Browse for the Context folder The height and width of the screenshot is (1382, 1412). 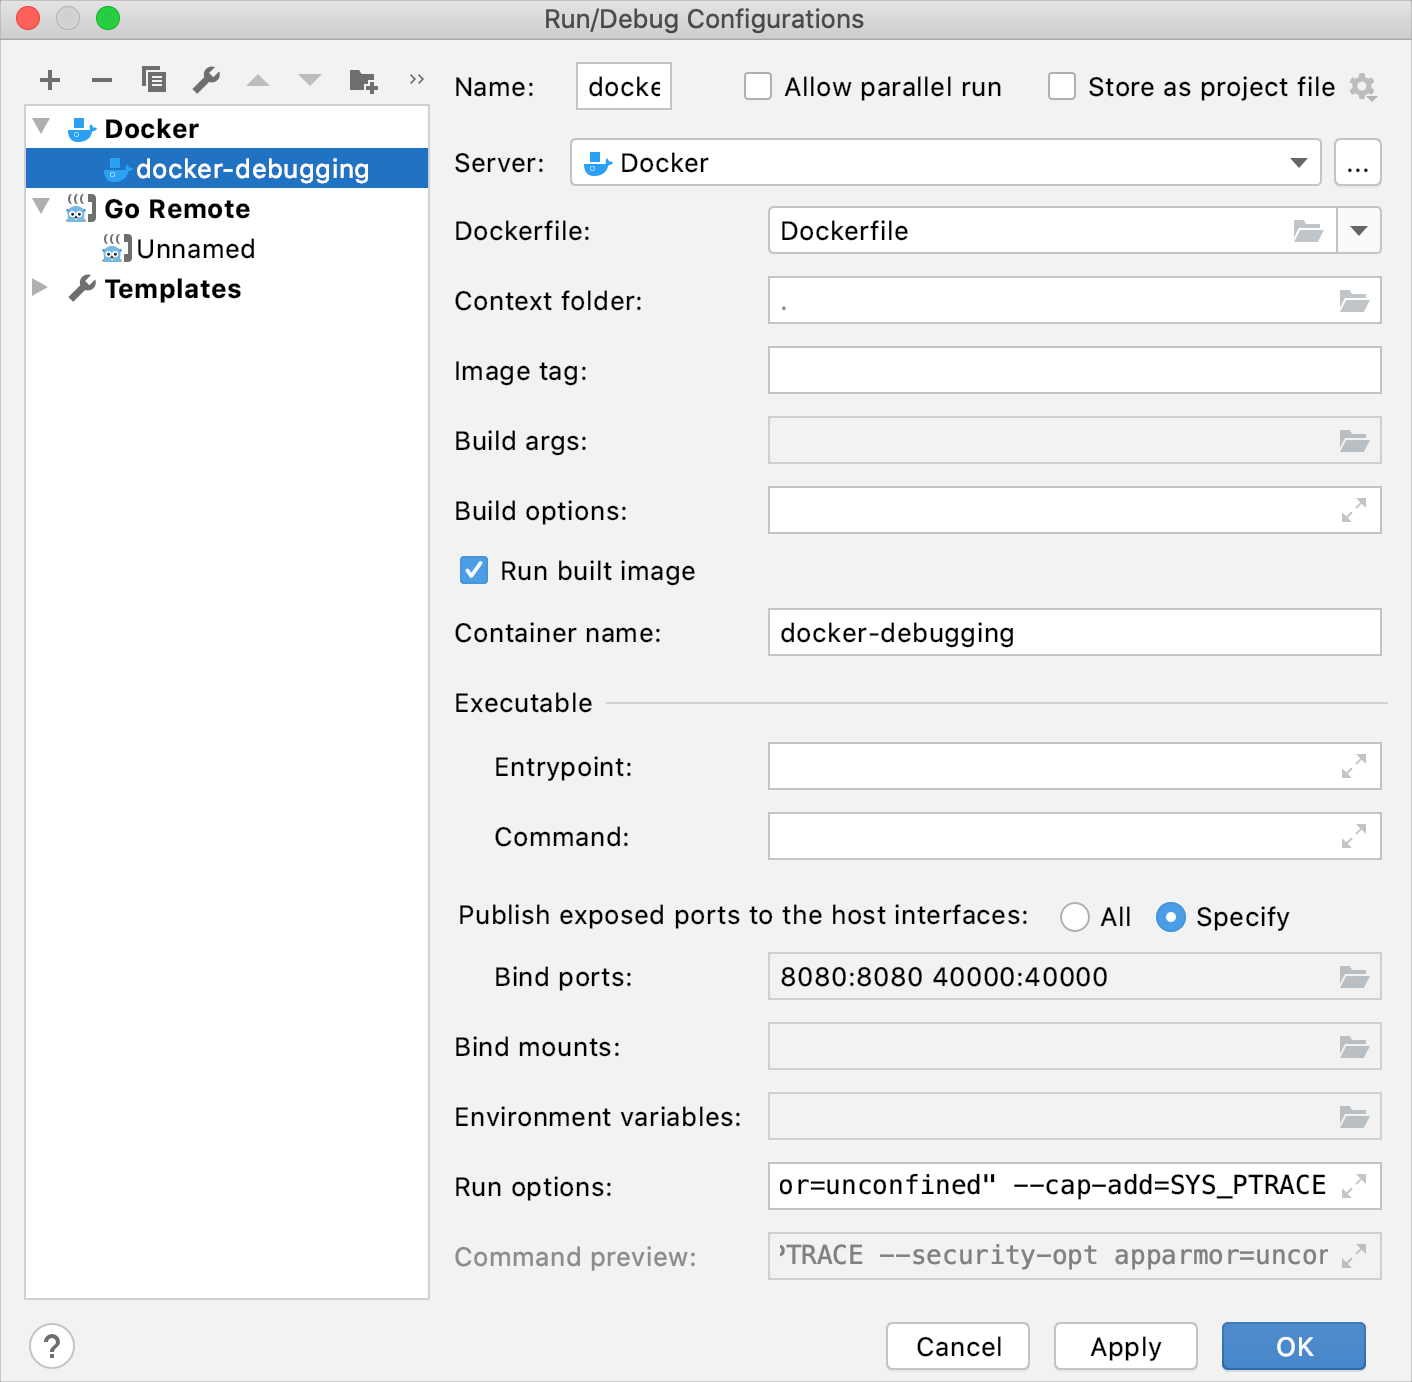point(1355,300)
